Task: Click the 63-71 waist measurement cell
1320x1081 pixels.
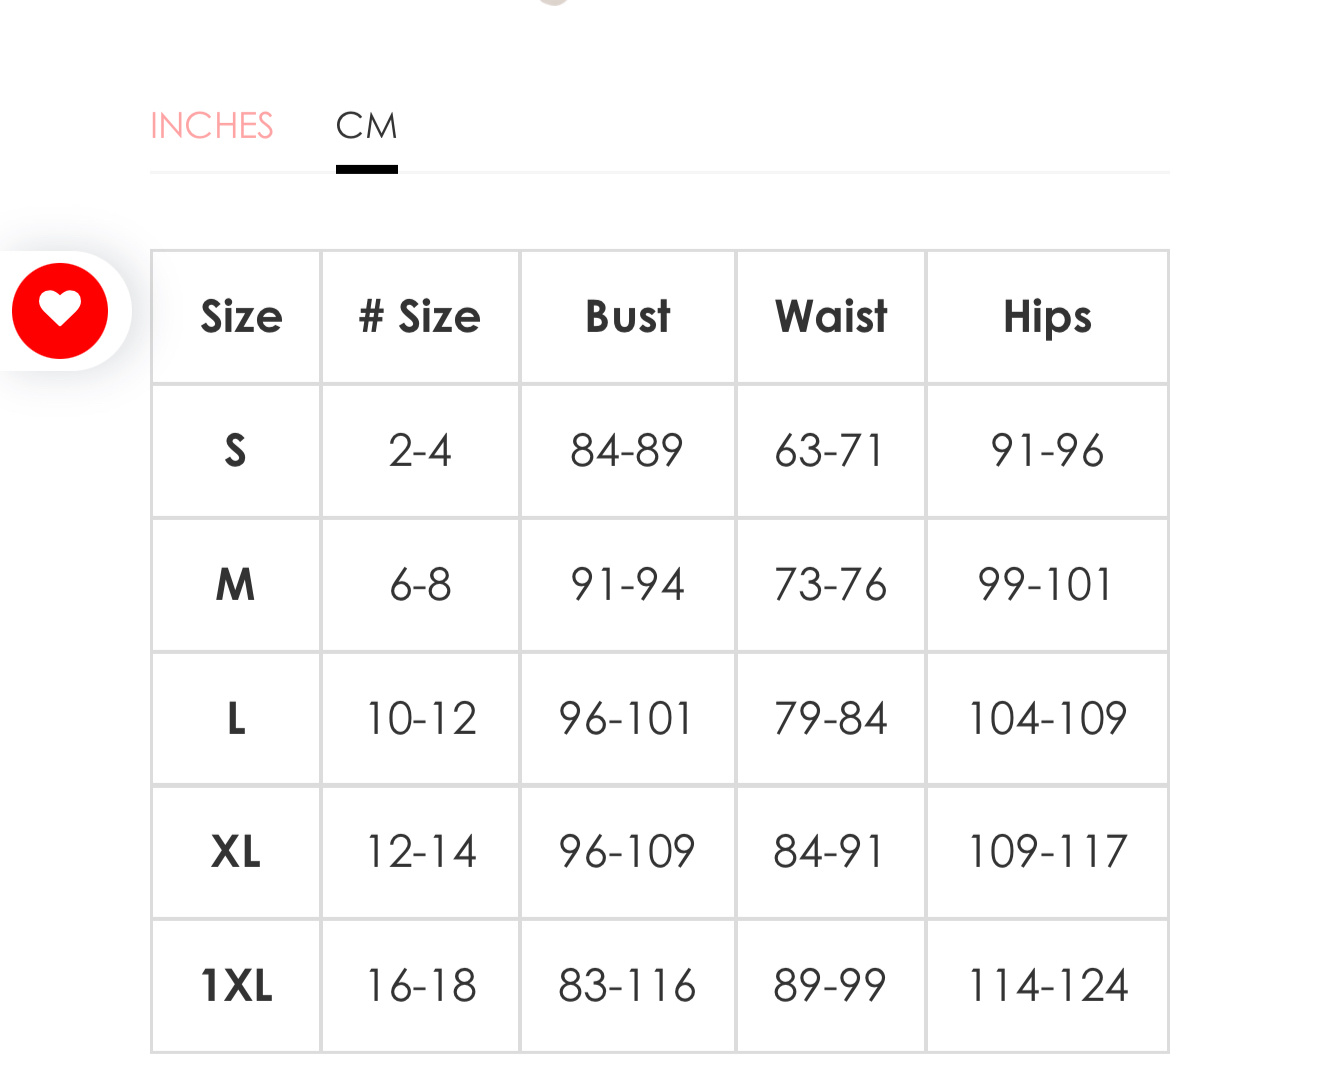Action: pyautogui.click(x=830, y=451)
